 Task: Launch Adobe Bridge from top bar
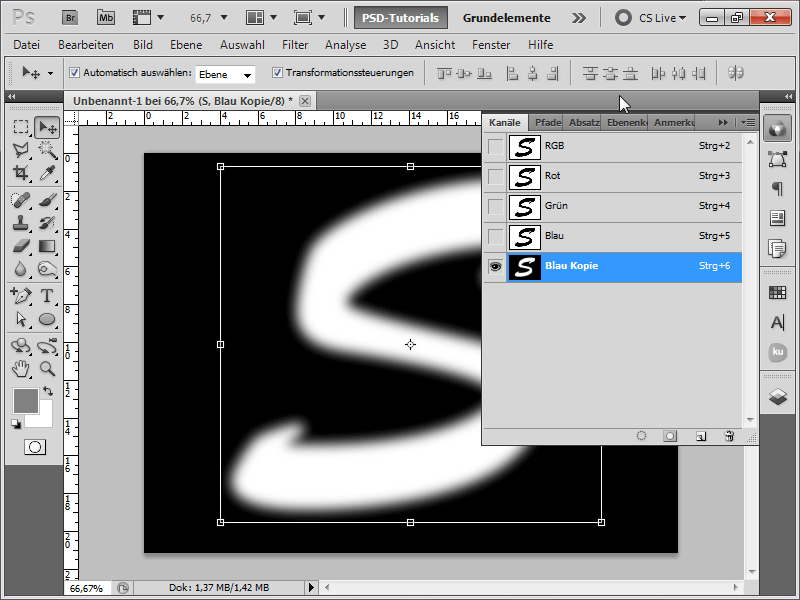70,18
